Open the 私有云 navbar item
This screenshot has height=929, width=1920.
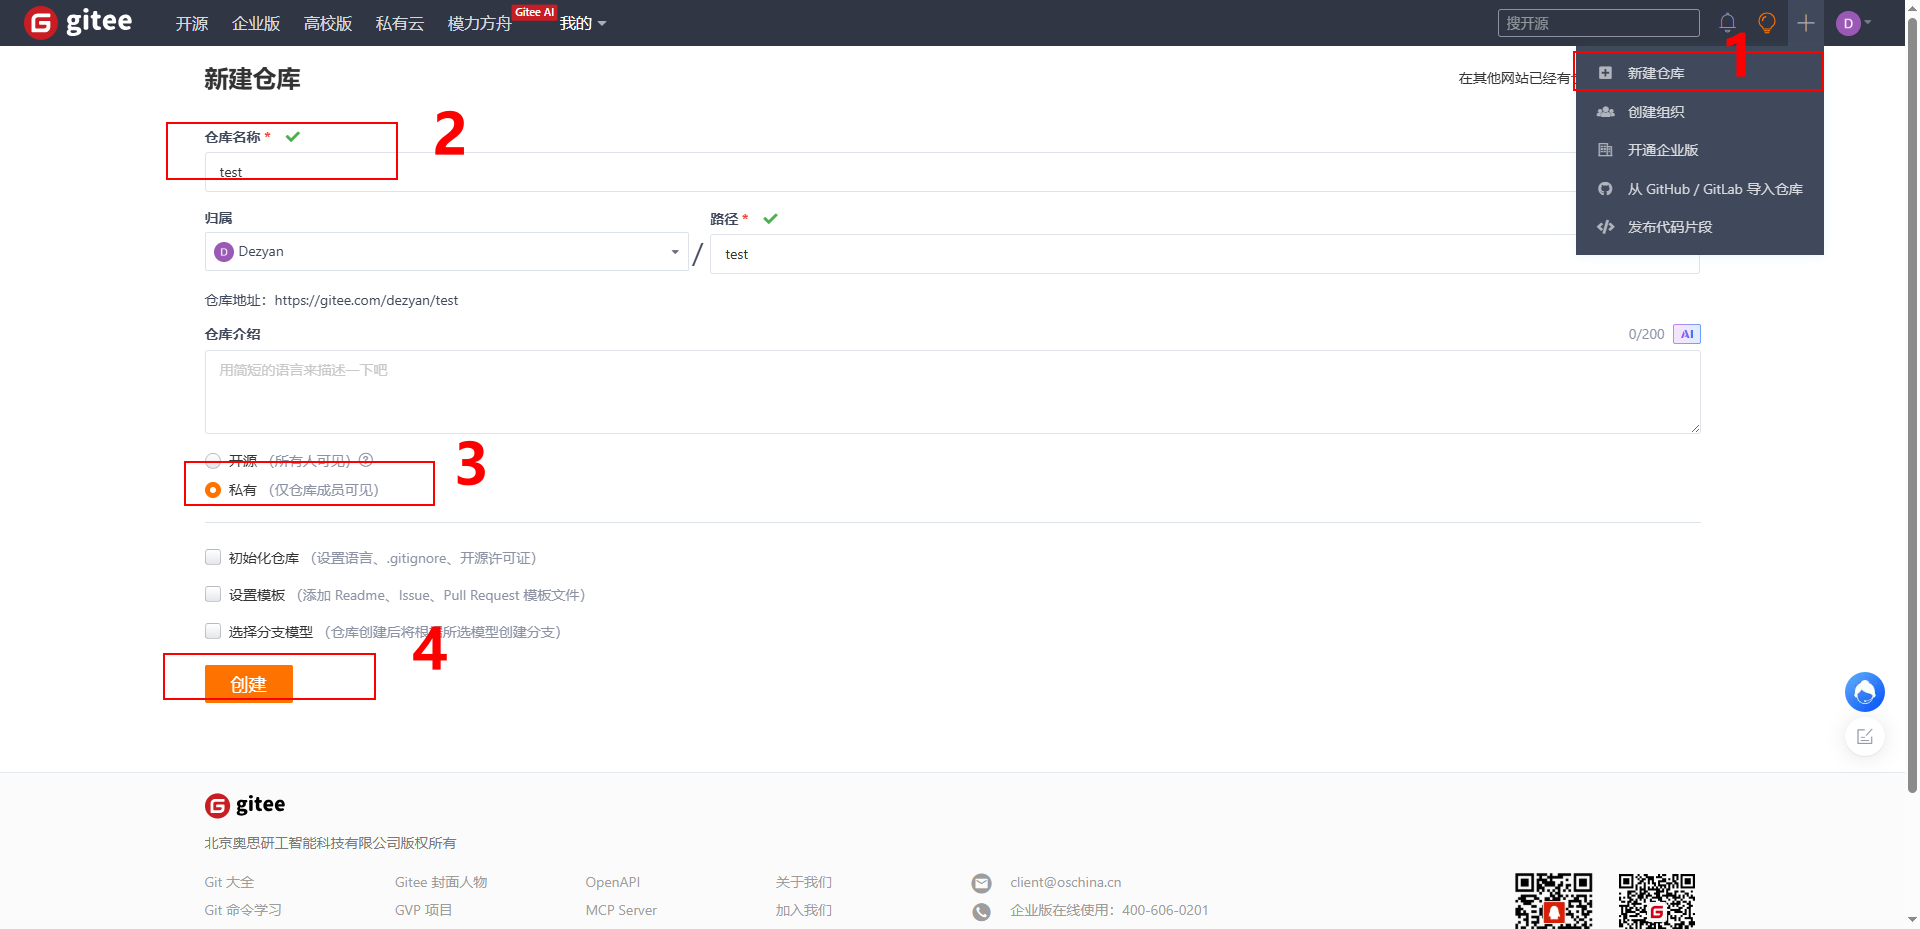pos(400,23)
